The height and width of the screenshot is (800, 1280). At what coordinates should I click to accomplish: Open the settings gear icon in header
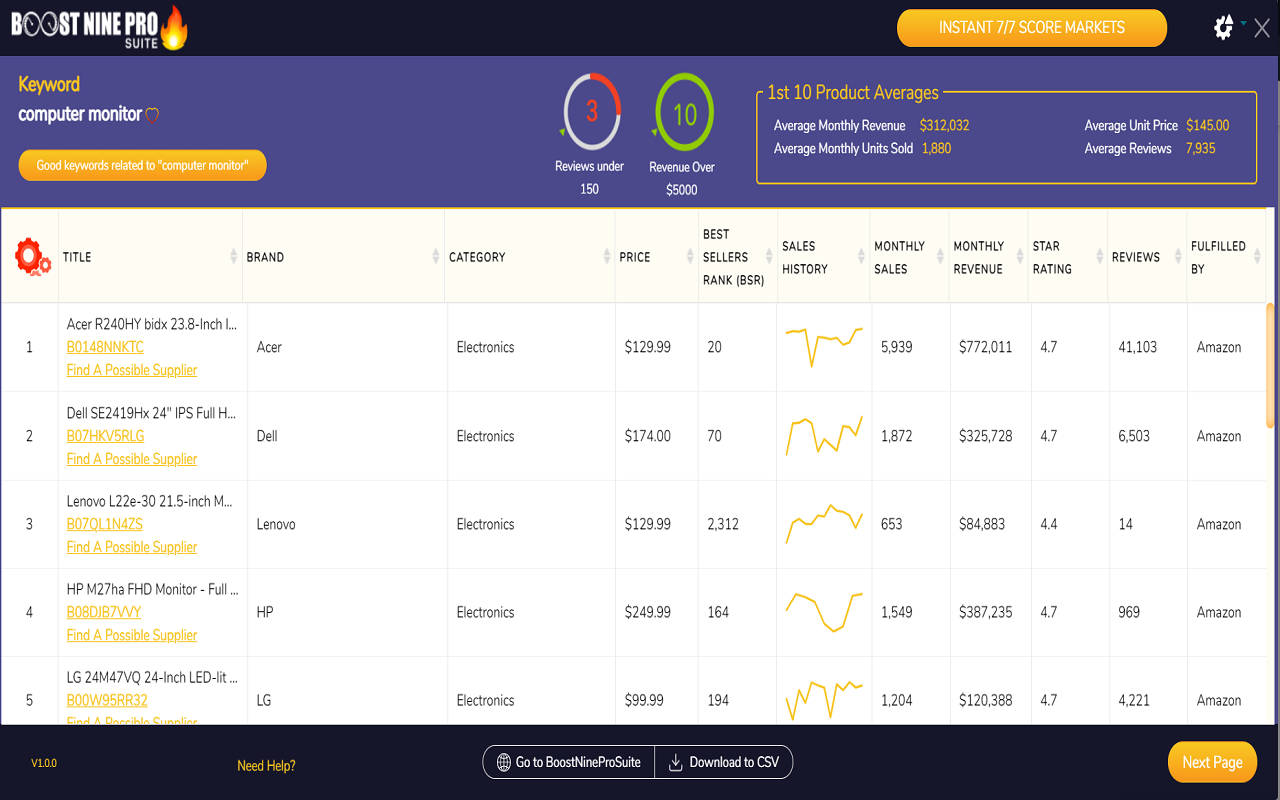point(1223,28)
